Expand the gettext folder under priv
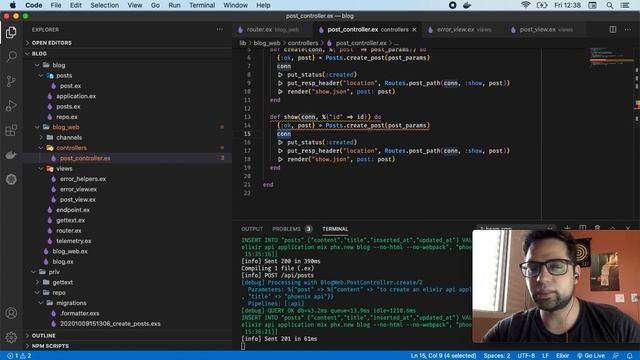 (x=62, y=282)
